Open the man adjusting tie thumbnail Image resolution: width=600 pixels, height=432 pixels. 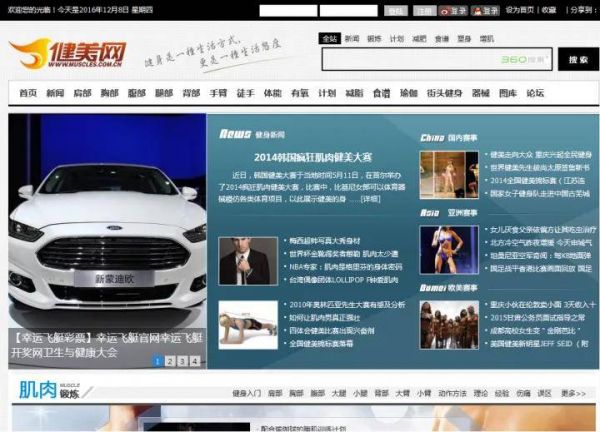click(x=248, y=261)
